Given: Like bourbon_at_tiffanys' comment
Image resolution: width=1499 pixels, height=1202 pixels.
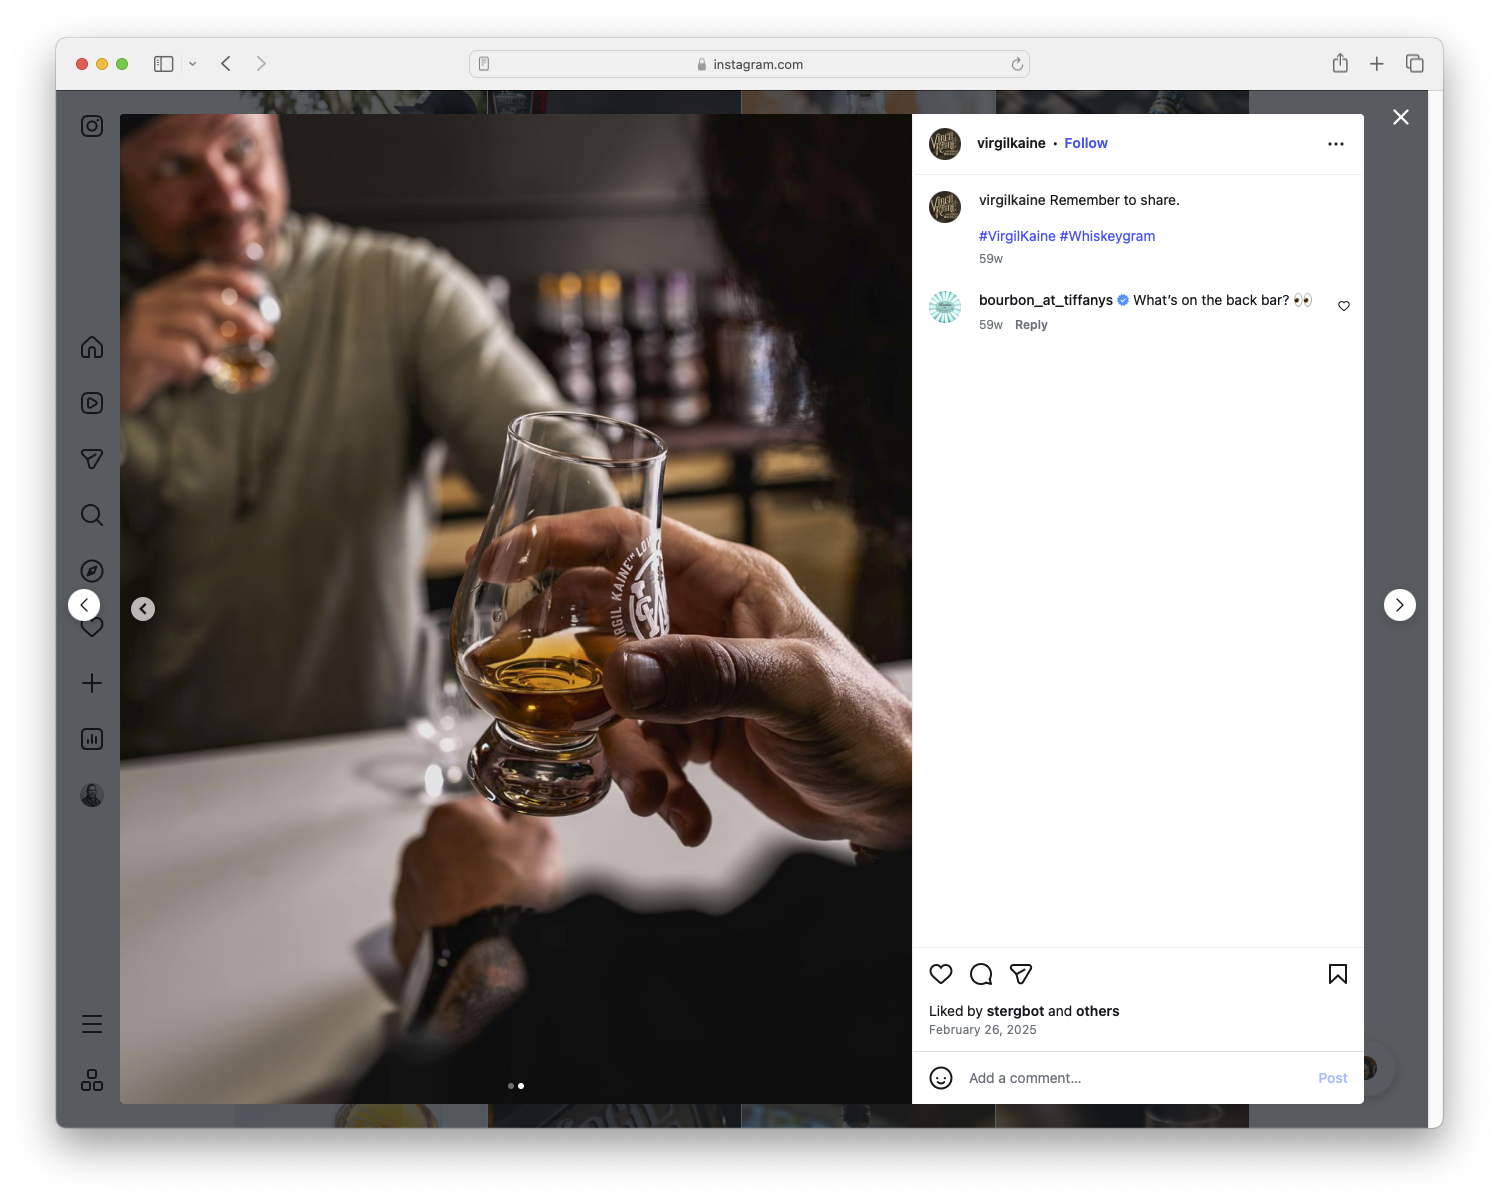Looking at the screenshot, I should [x=1343, y=305].
